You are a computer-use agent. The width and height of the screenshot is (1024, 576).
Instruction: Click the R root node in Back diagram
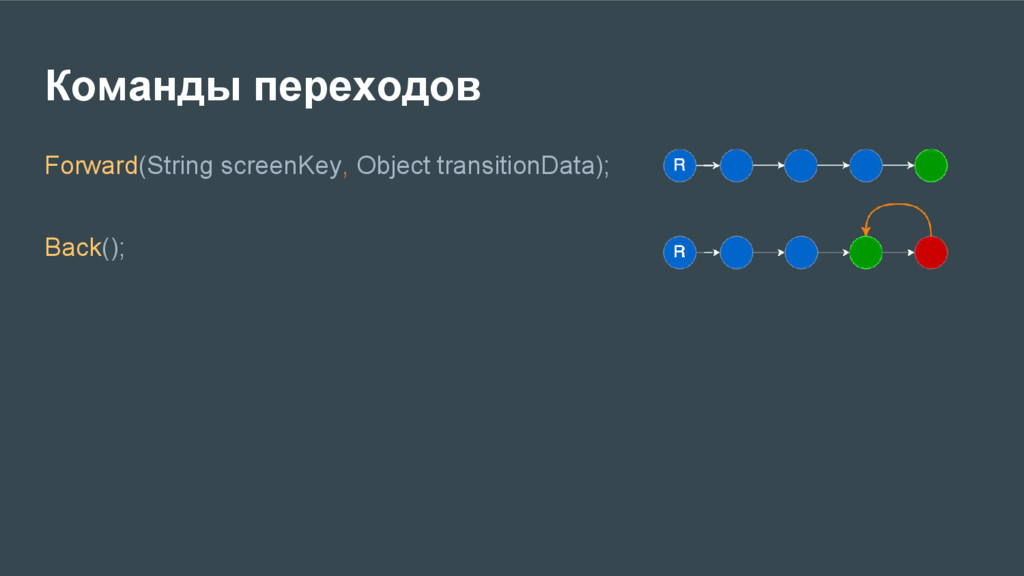click(679, 252)
